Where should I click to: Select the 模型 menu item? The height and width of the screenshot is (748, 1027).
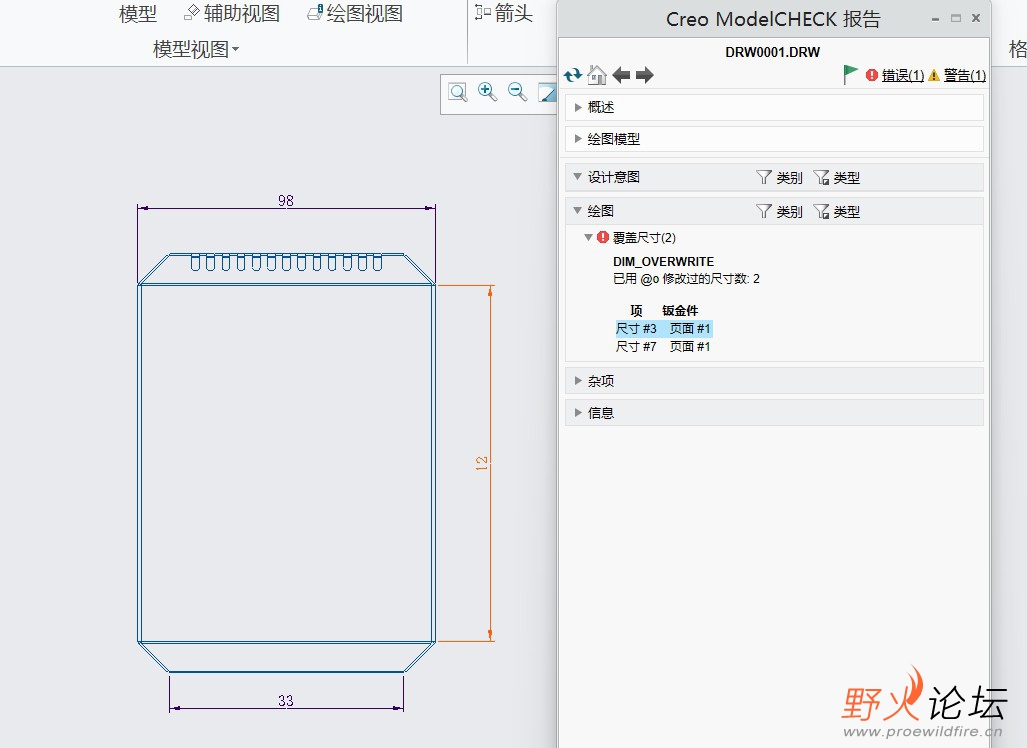coord(137,13)
